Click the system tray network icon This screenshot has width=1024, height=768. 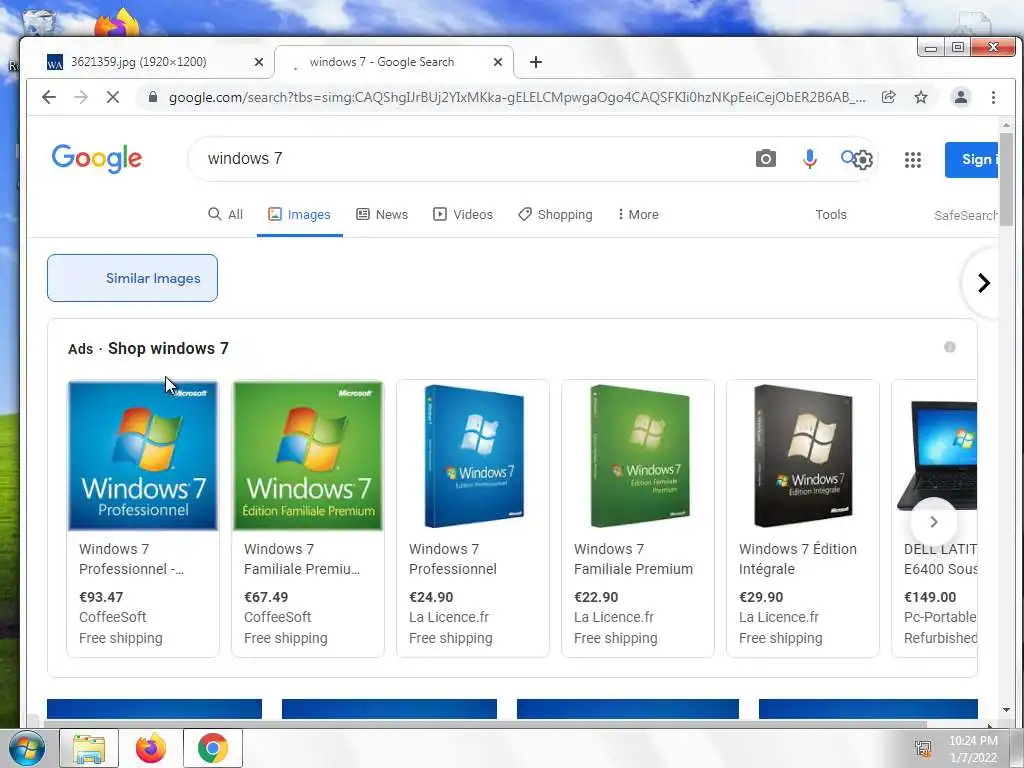pyautogui.click(x=923, y=748)
